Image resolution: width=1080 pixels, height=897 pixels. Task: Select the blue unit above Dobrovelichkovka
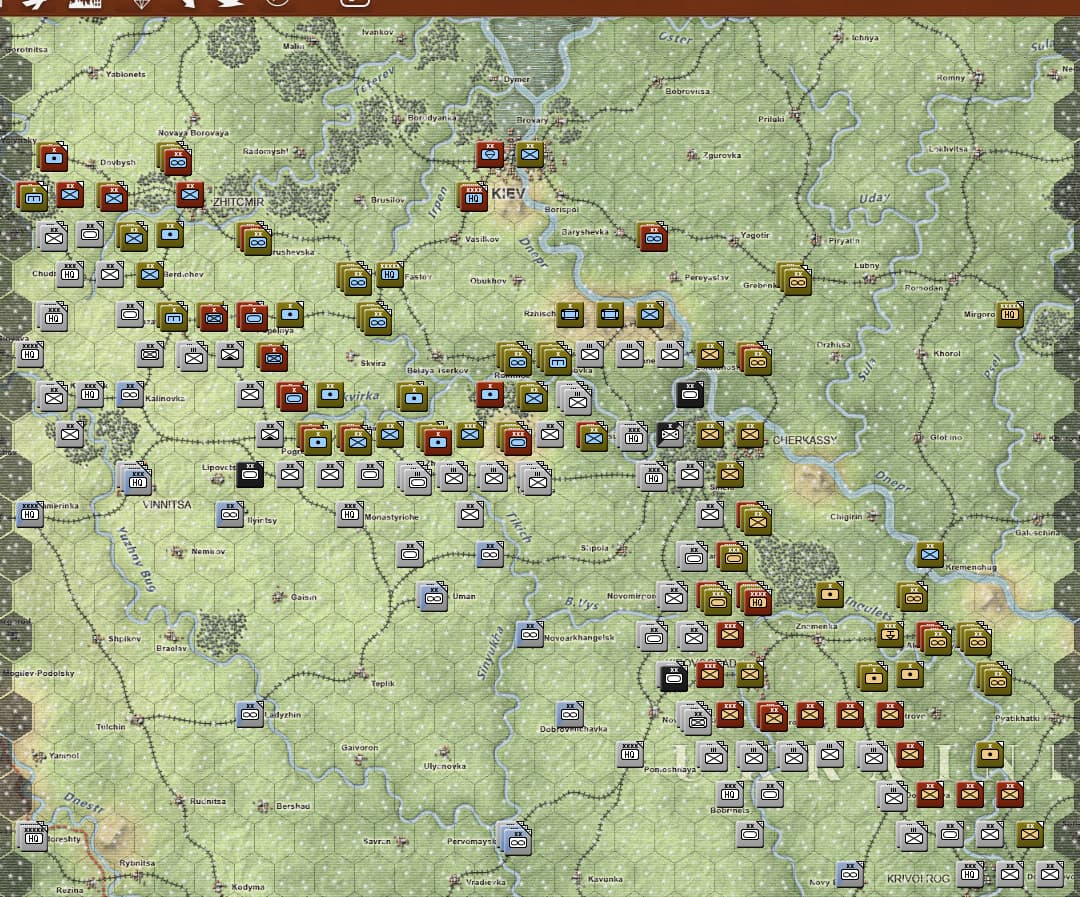pos(570,714)
